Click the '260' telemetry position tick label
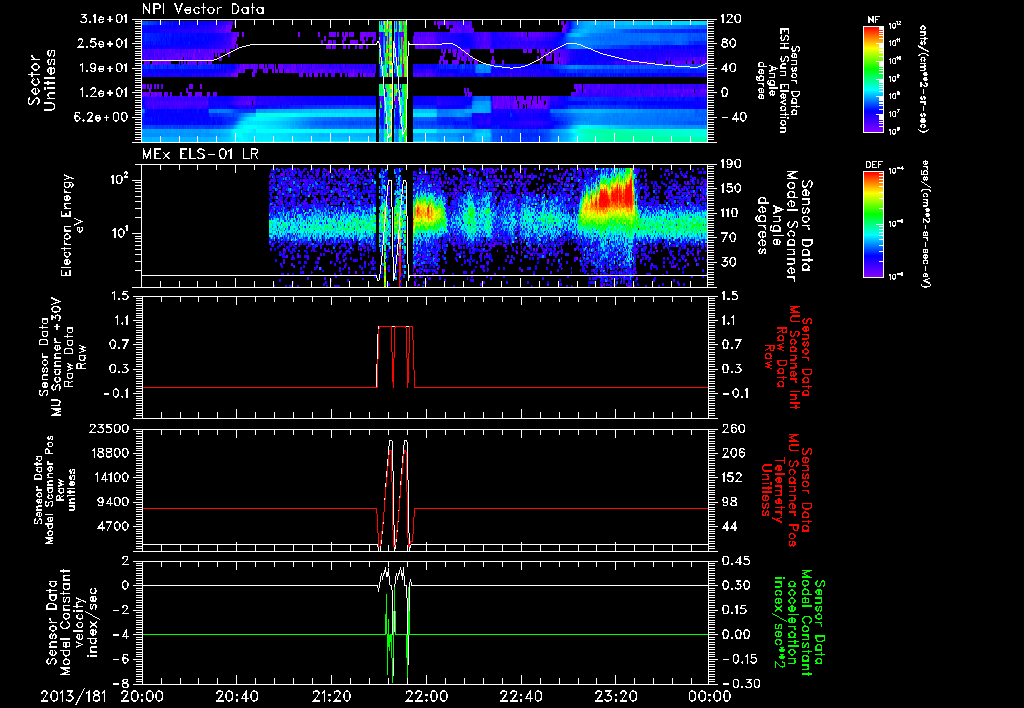This screenshot has height=708, width=1024. [731, 429]
